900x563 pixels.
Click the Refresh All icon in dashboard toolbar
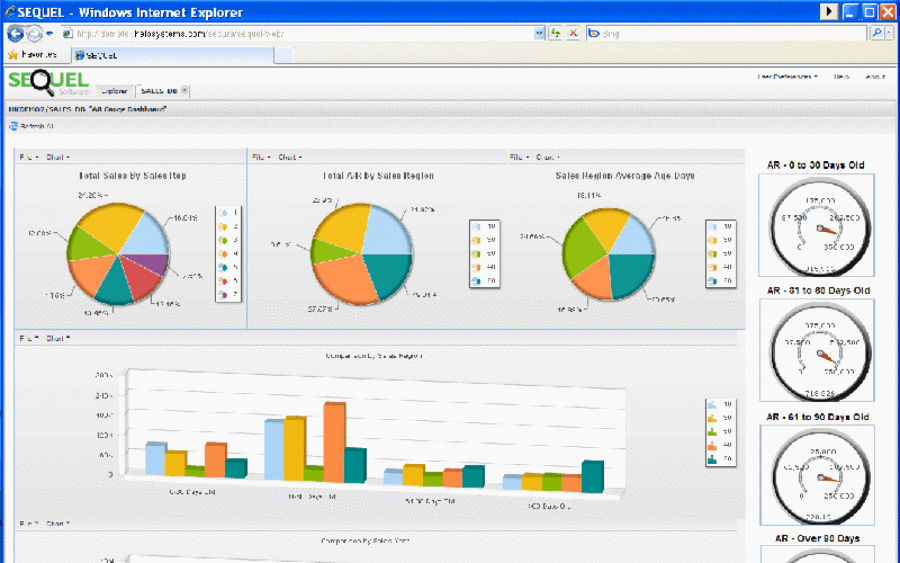point(13,126)
